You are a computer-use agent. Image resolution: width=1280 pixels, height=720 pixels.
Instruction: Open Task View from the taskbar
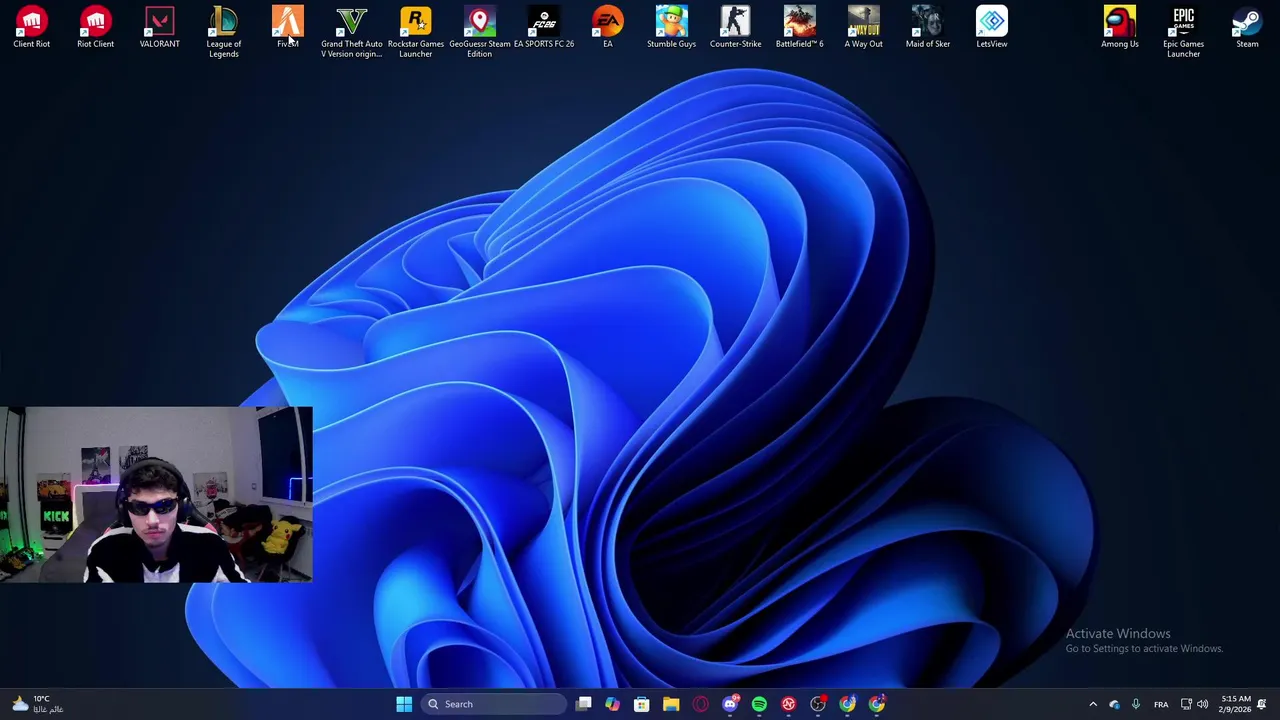[584, 704]
